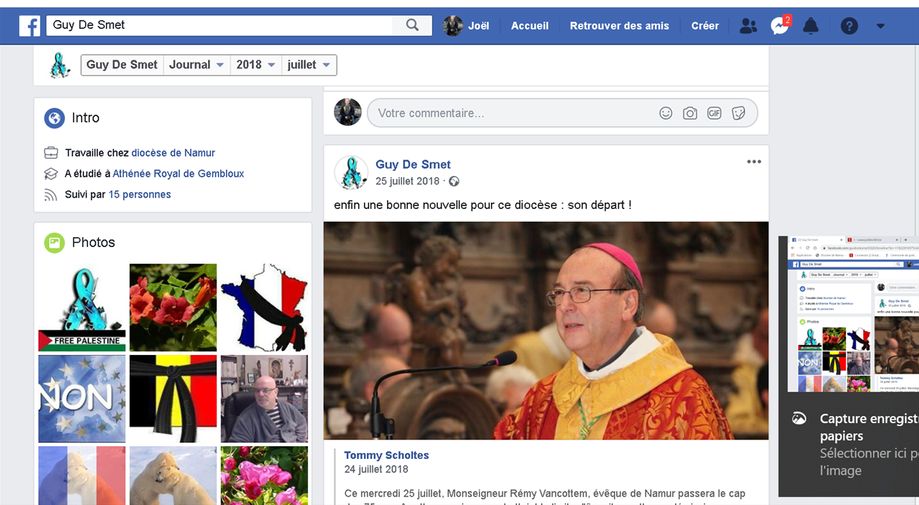Screen dimensions: 919x505
Task: Click the Facebook logo icon
Action: point(29,26)
